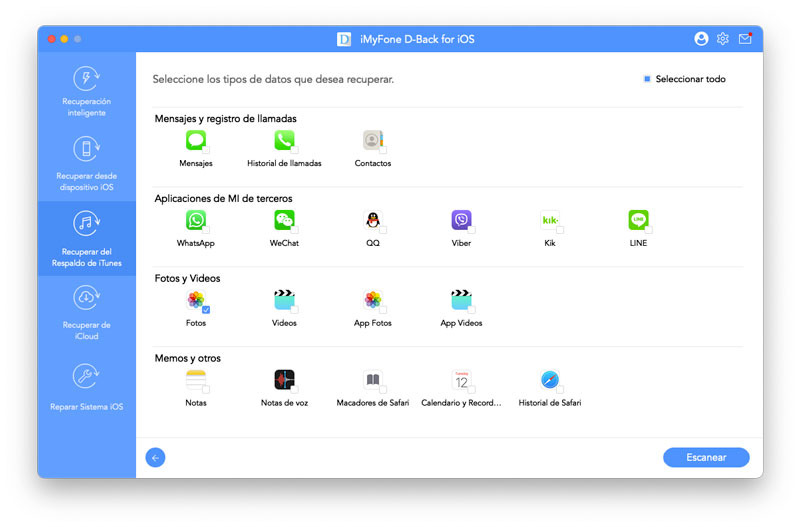Open Reparar Sistema iOS section
The height and width of the screenshot is (527, 800).
coord(86,388)
